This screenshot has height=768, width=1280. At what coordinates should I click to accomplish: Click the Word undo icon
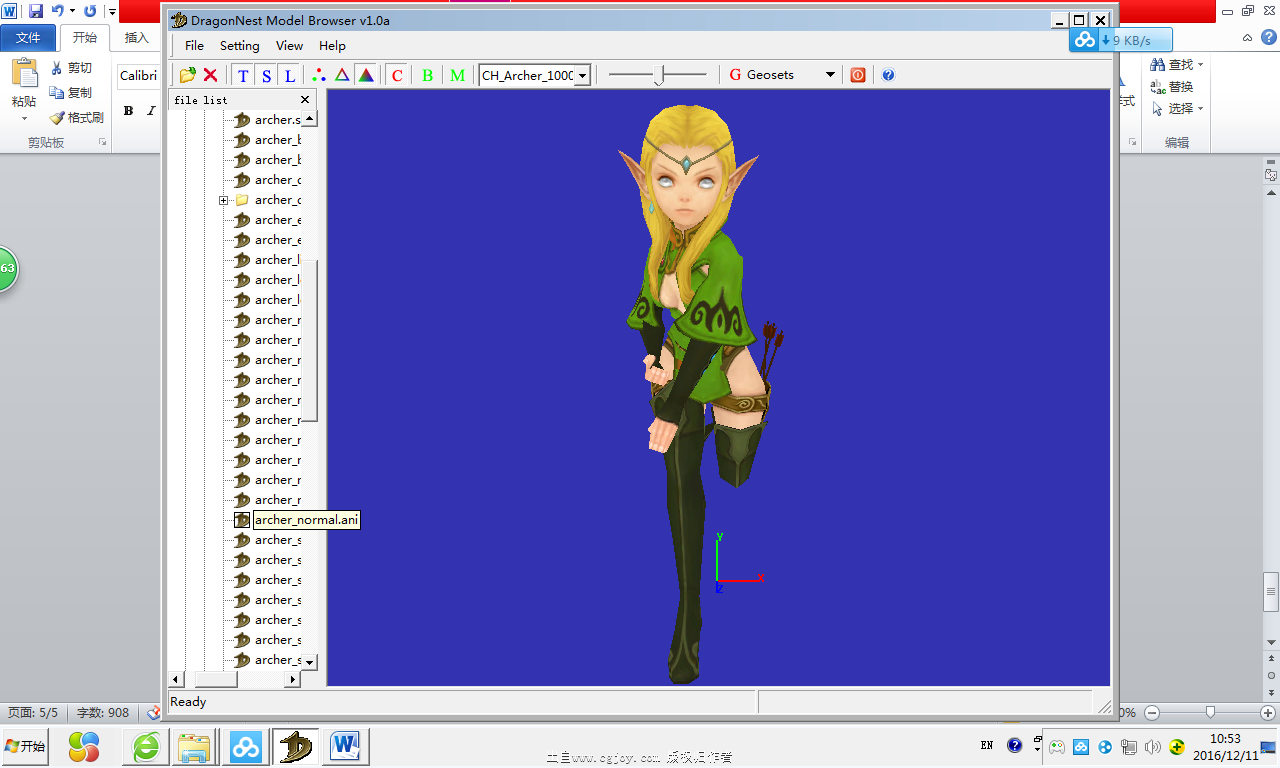(x=58, y=11)
